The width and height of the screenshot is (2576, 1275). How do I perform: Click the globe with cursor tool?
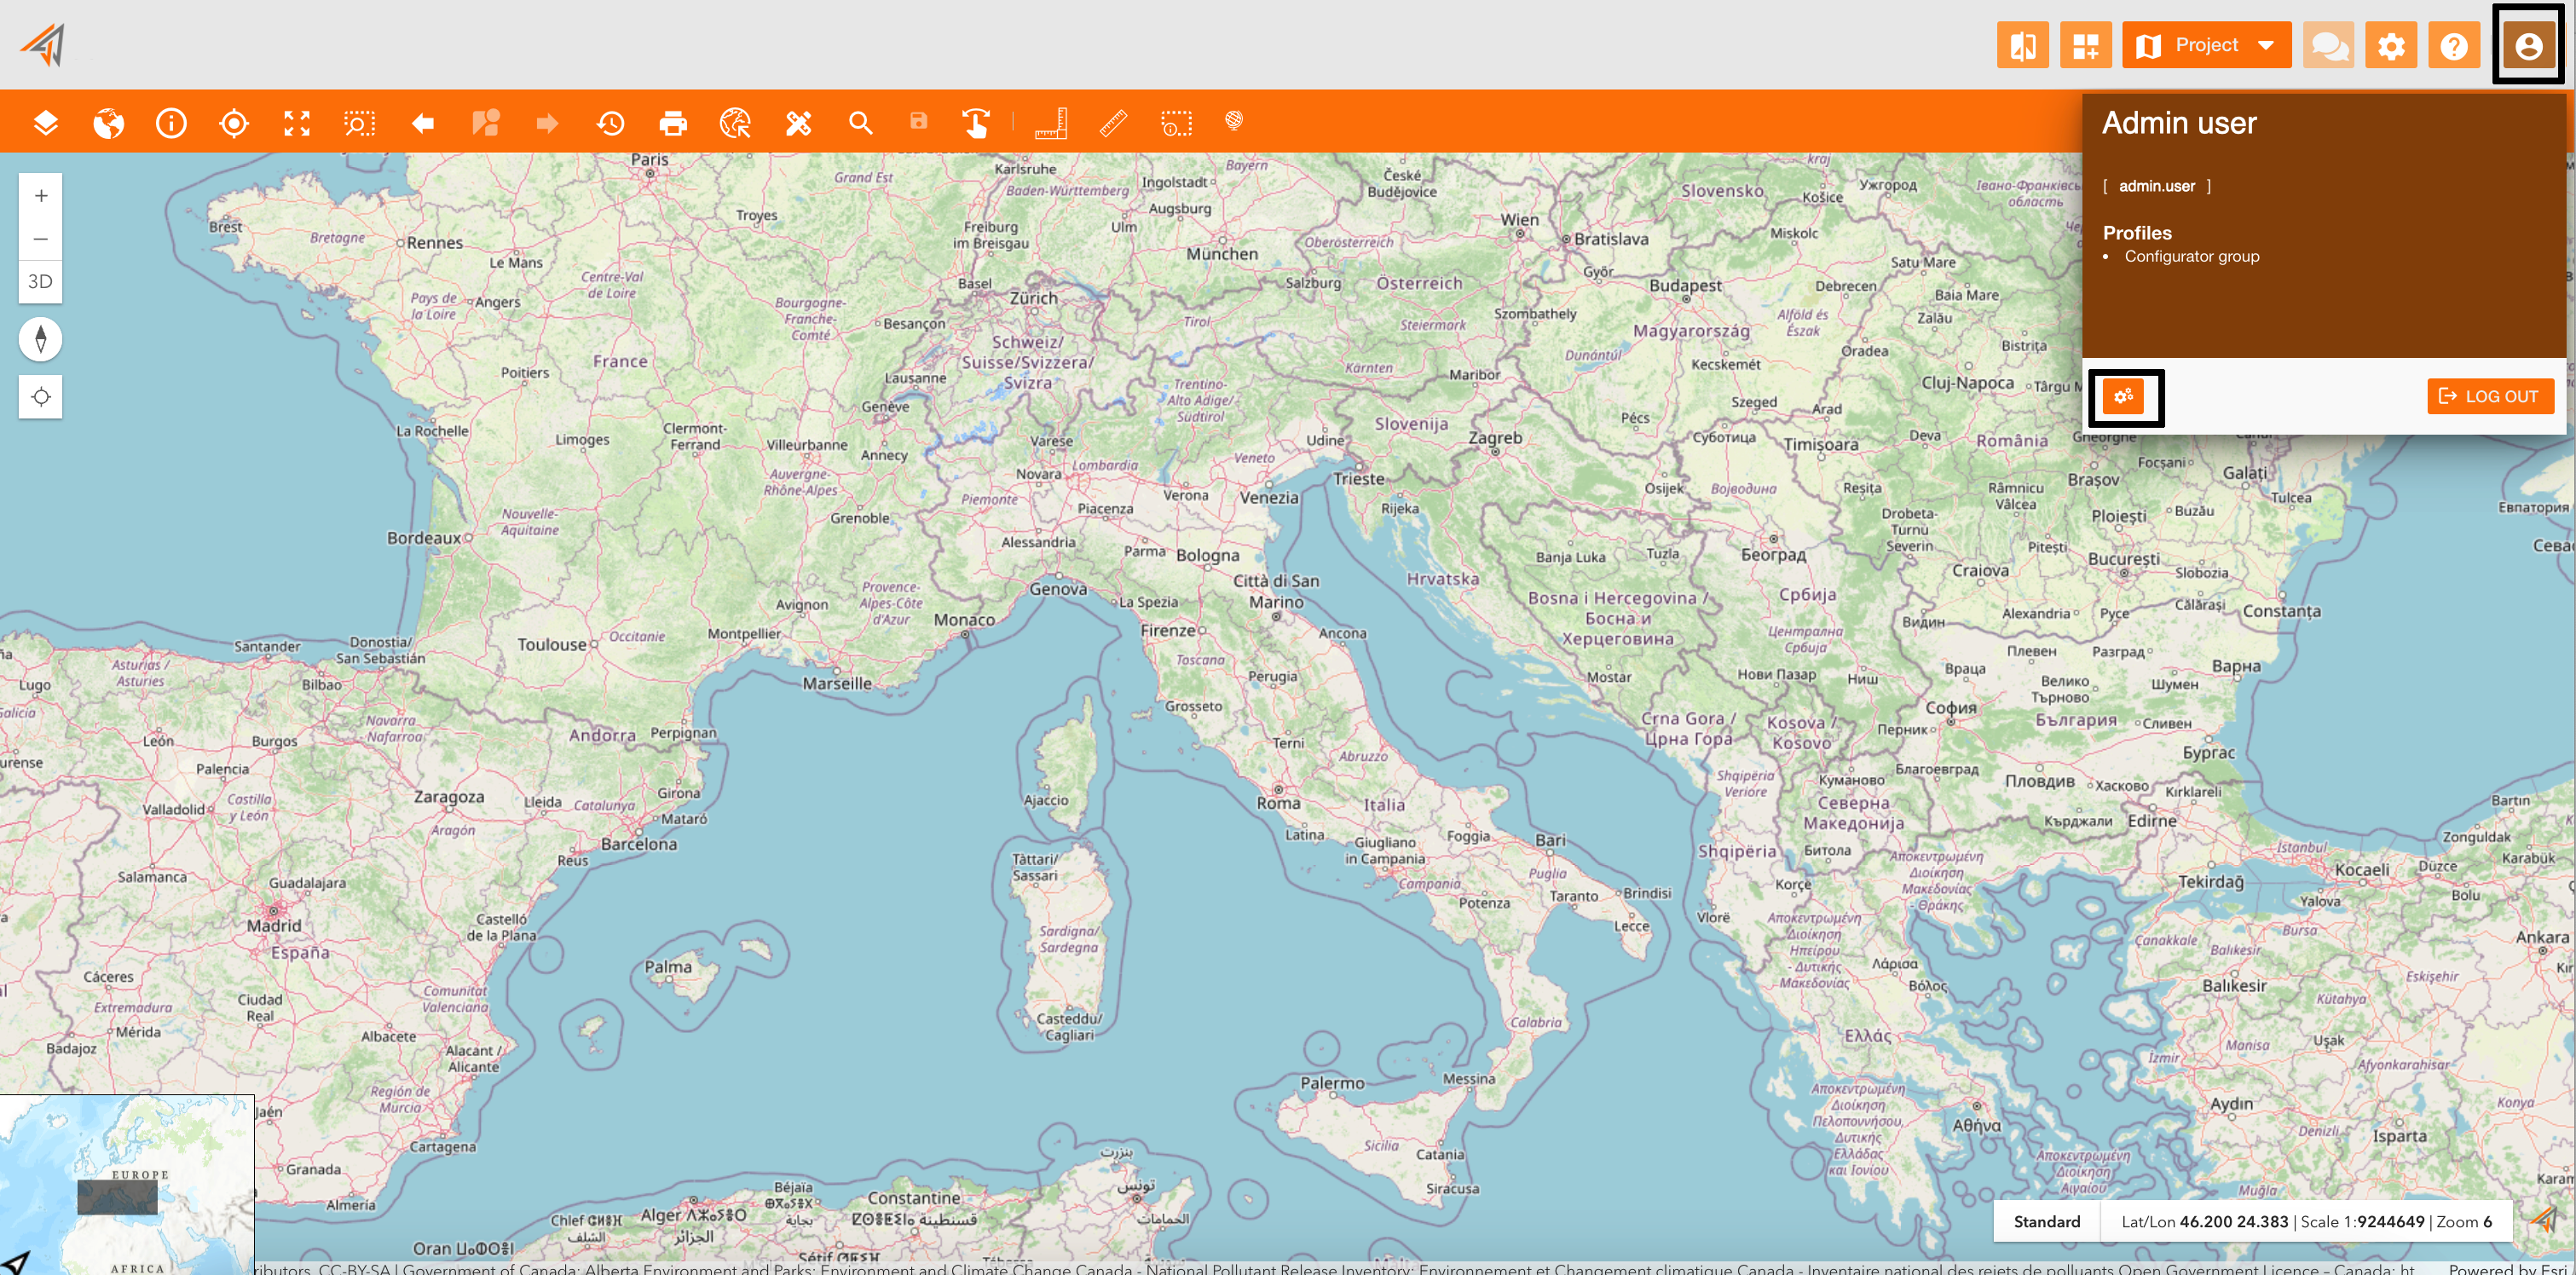coord(736,123)
